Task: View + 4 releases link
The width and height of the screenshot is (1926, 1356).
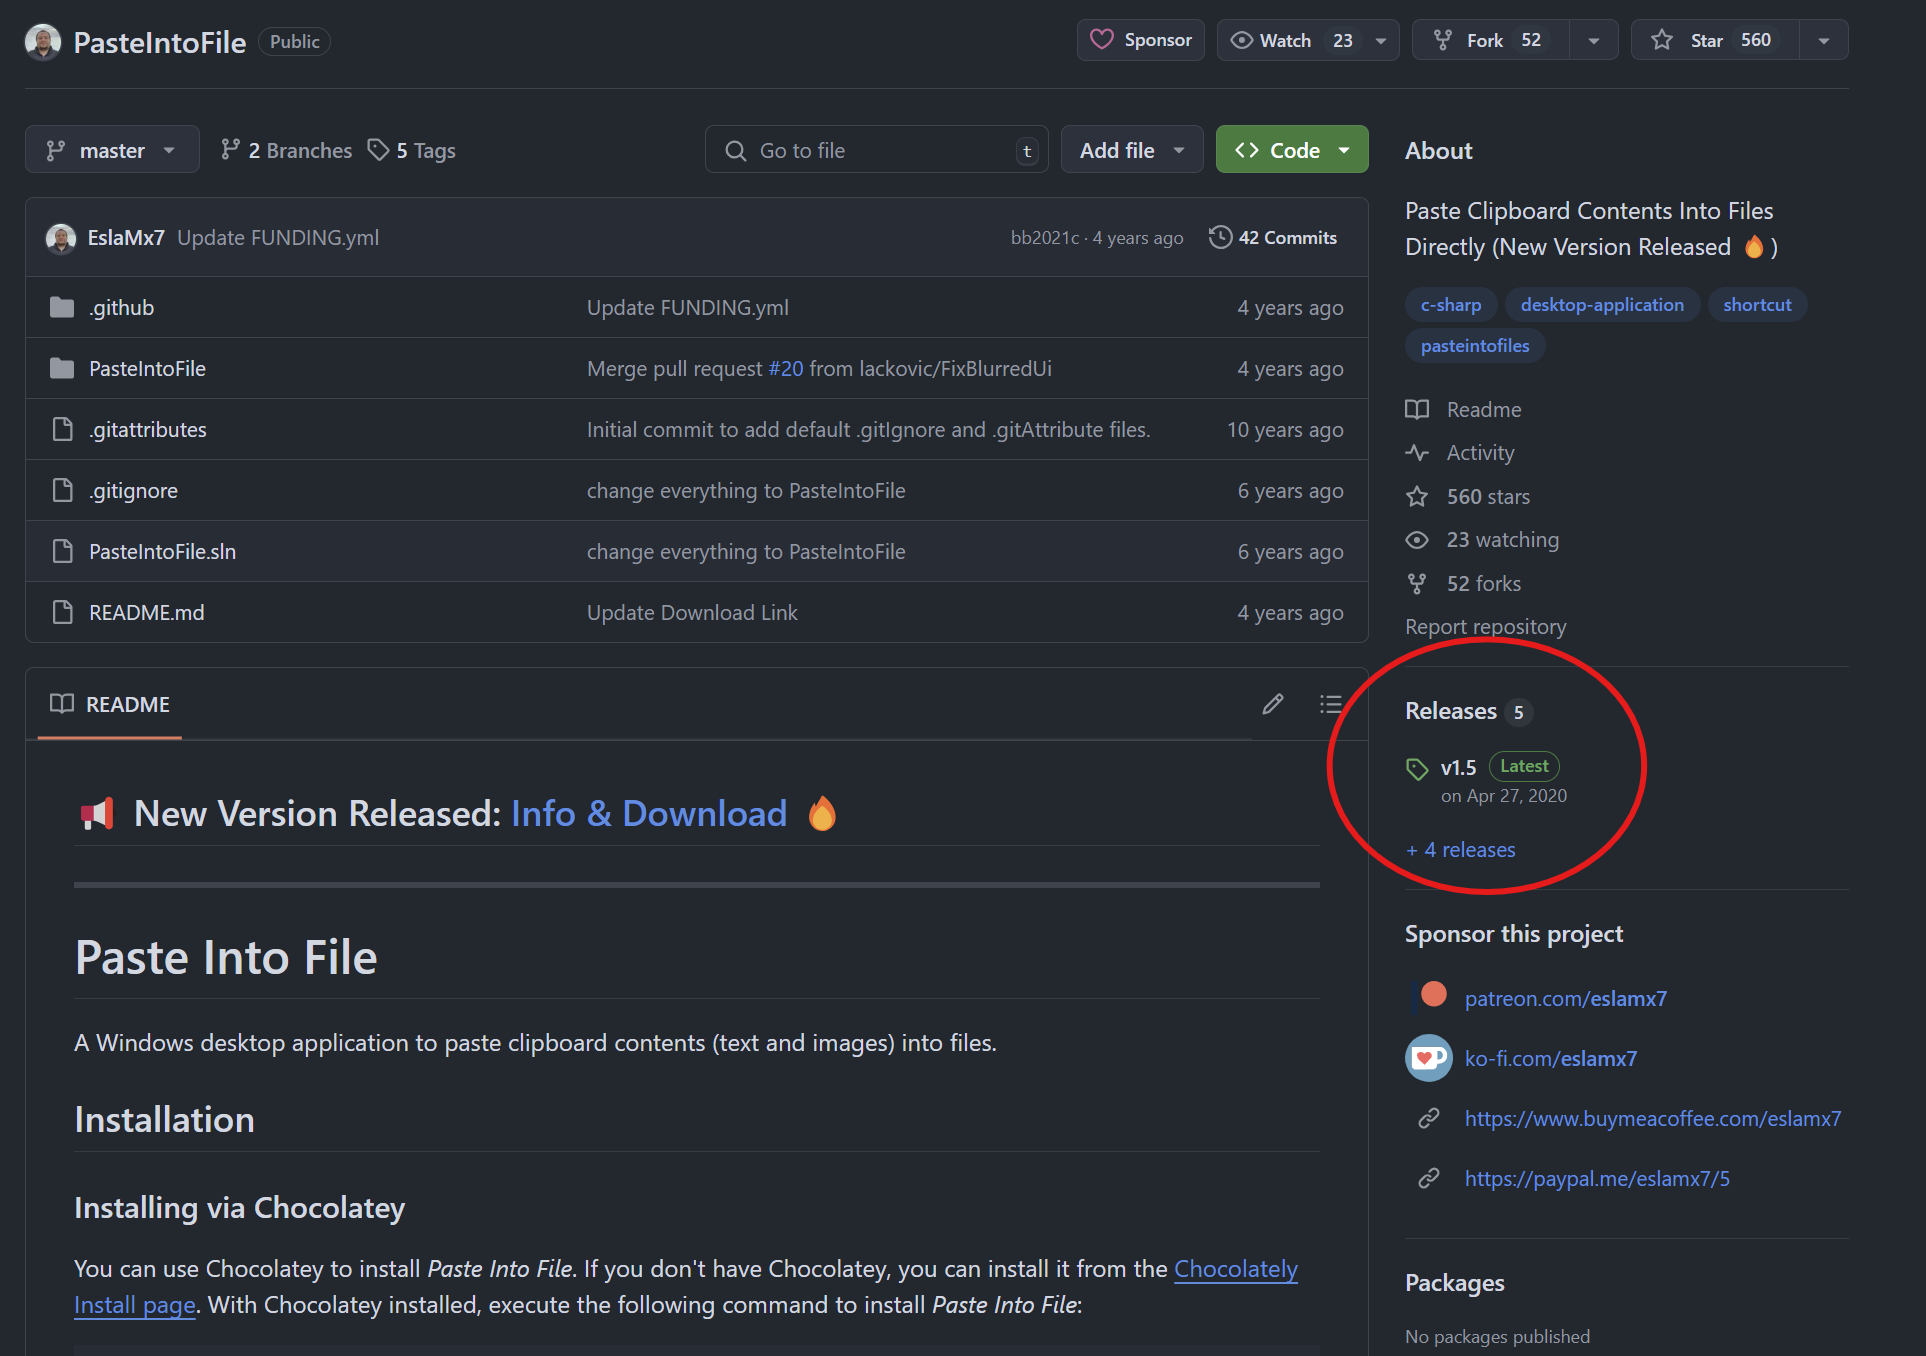Action: pos(1461,850)
